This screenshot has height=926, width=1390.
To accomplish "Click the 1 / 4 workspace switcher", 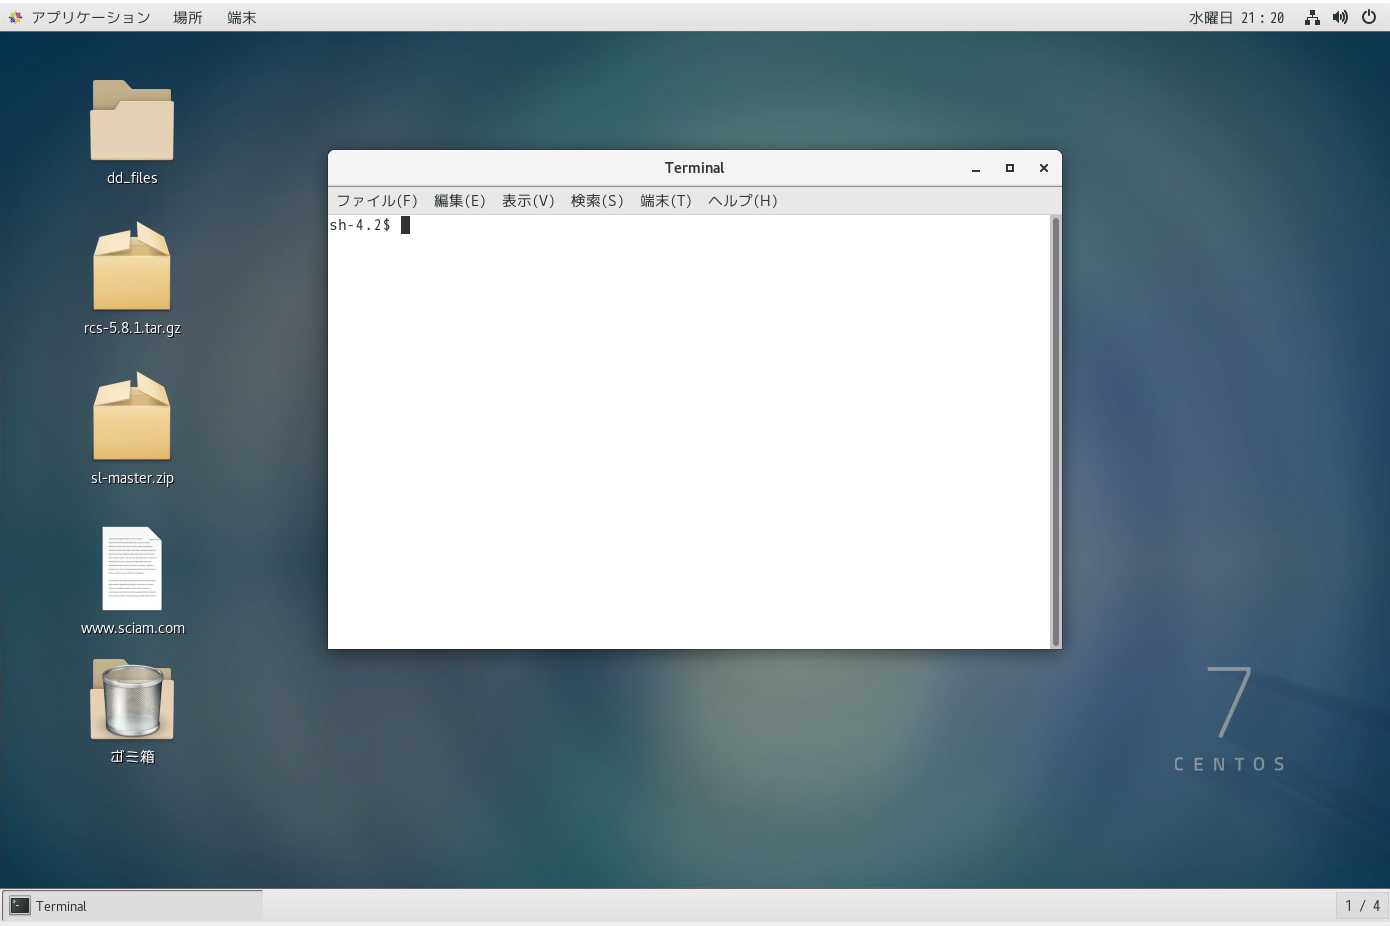I will click(x=1362, y=906).
